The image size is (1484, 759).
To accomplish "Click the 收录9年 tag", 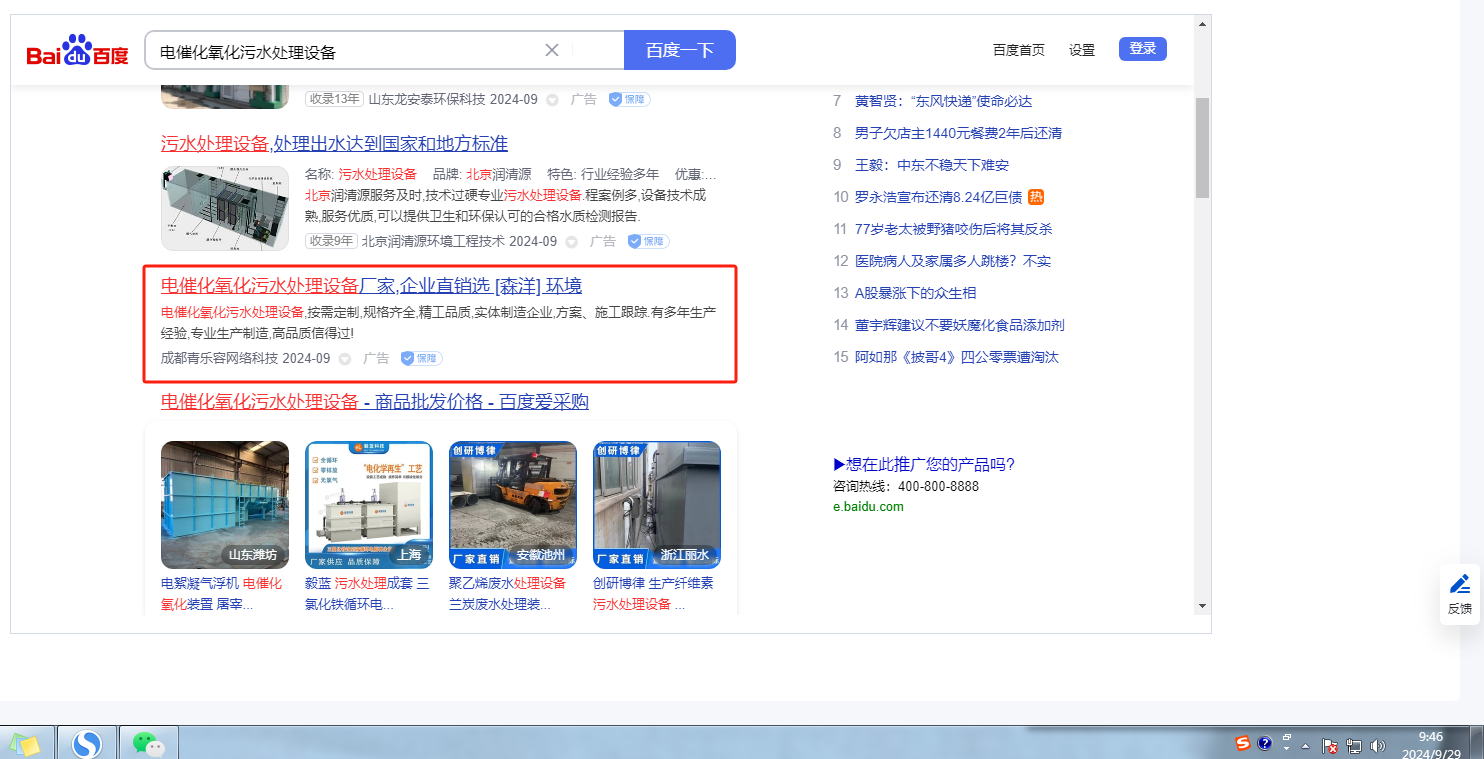I will point(331,241).
